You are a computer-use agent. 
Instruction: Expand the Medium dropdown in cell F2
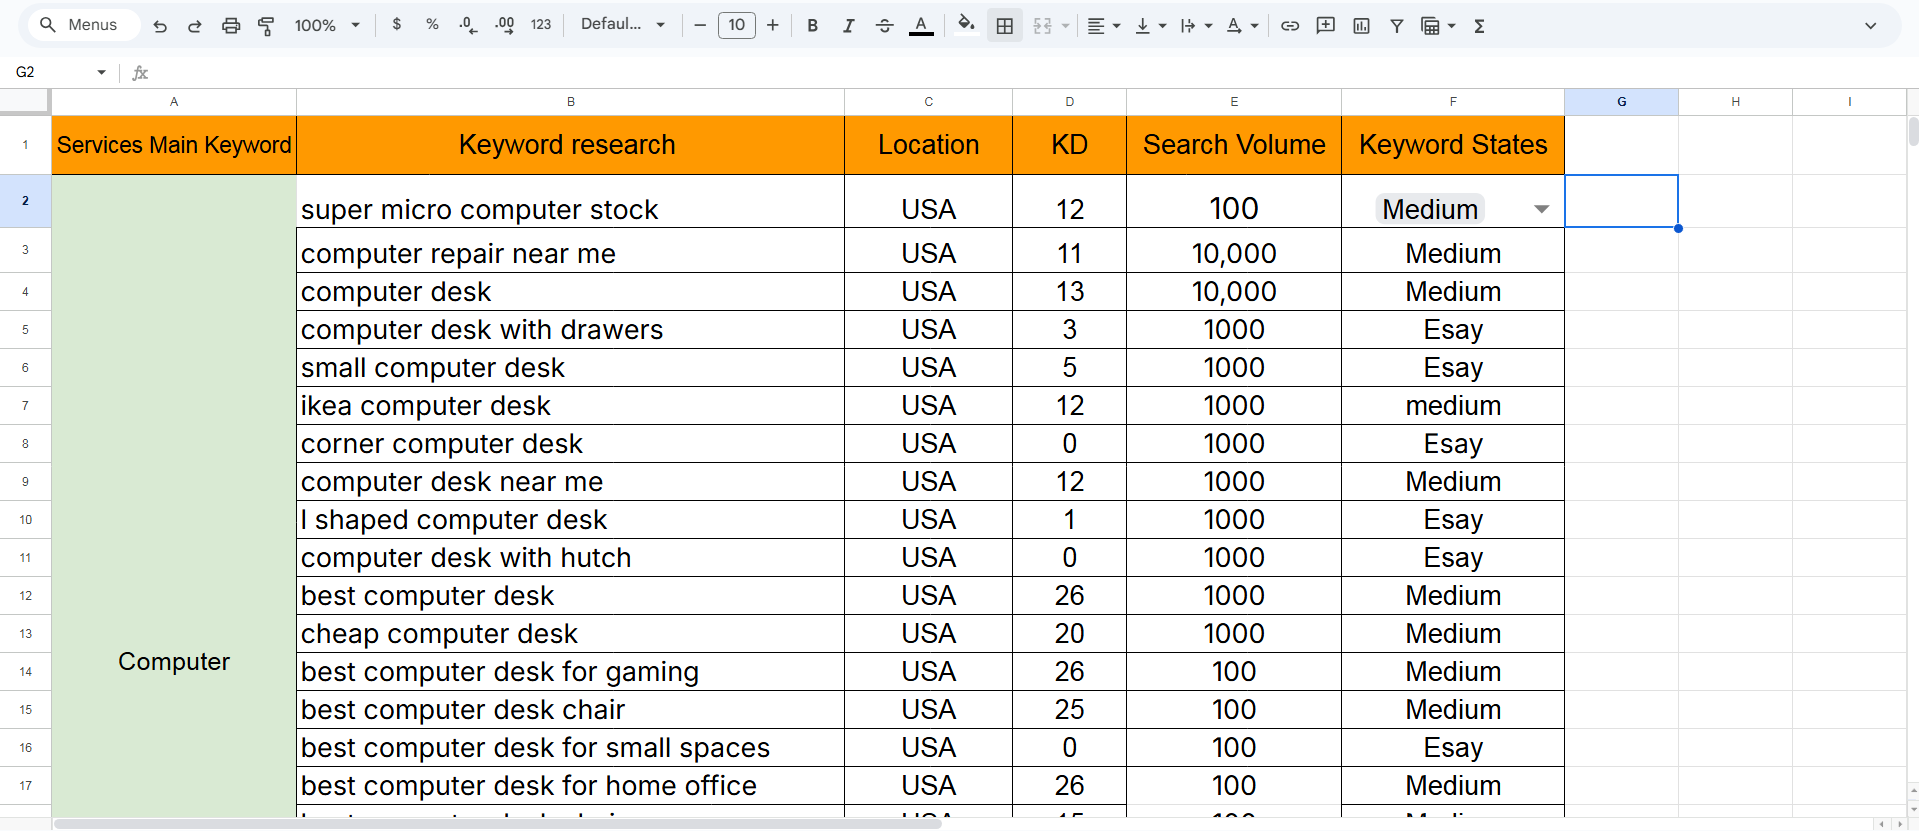(1541, 209)
